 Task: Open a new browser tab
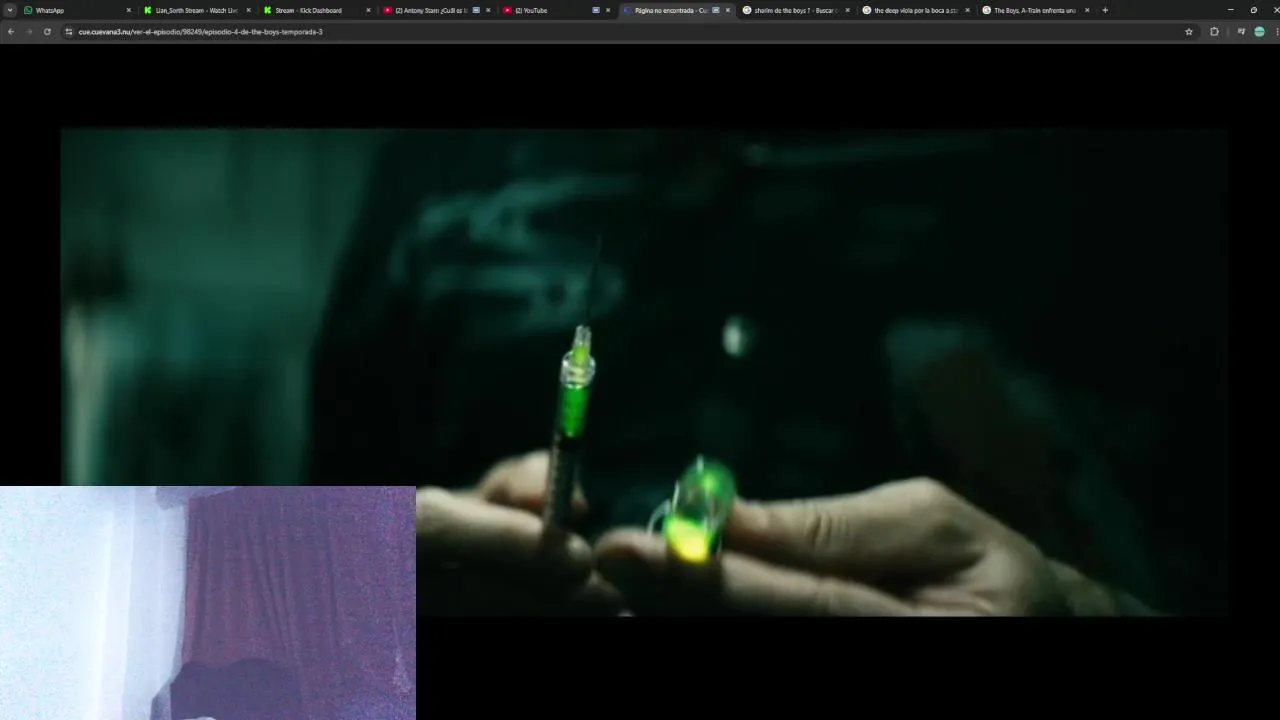[1105, 10]
